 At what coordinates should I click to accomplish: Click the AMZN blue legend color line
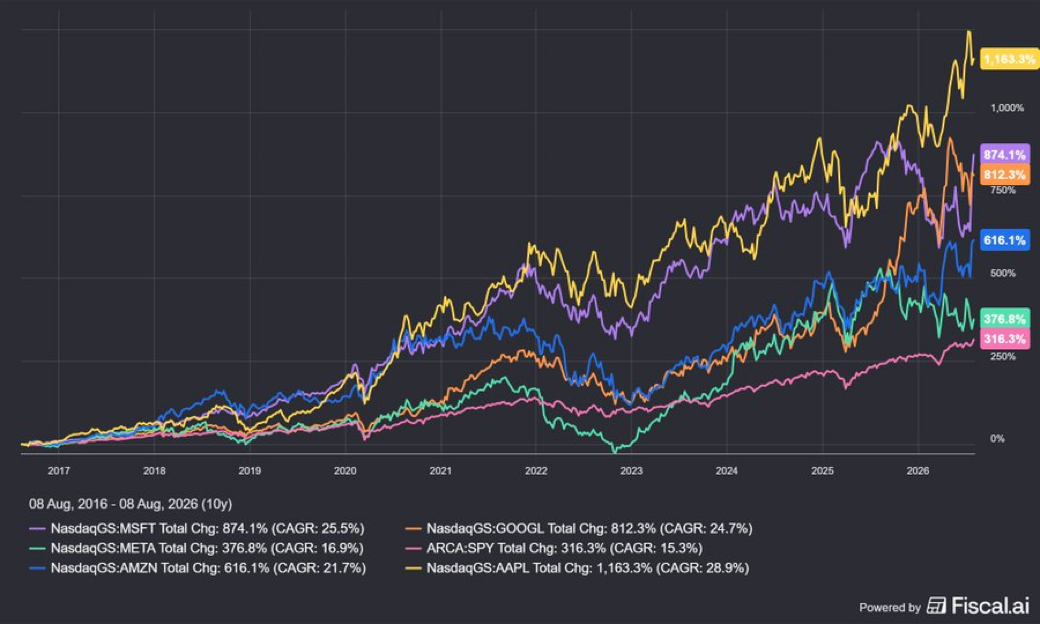point(38,568)
